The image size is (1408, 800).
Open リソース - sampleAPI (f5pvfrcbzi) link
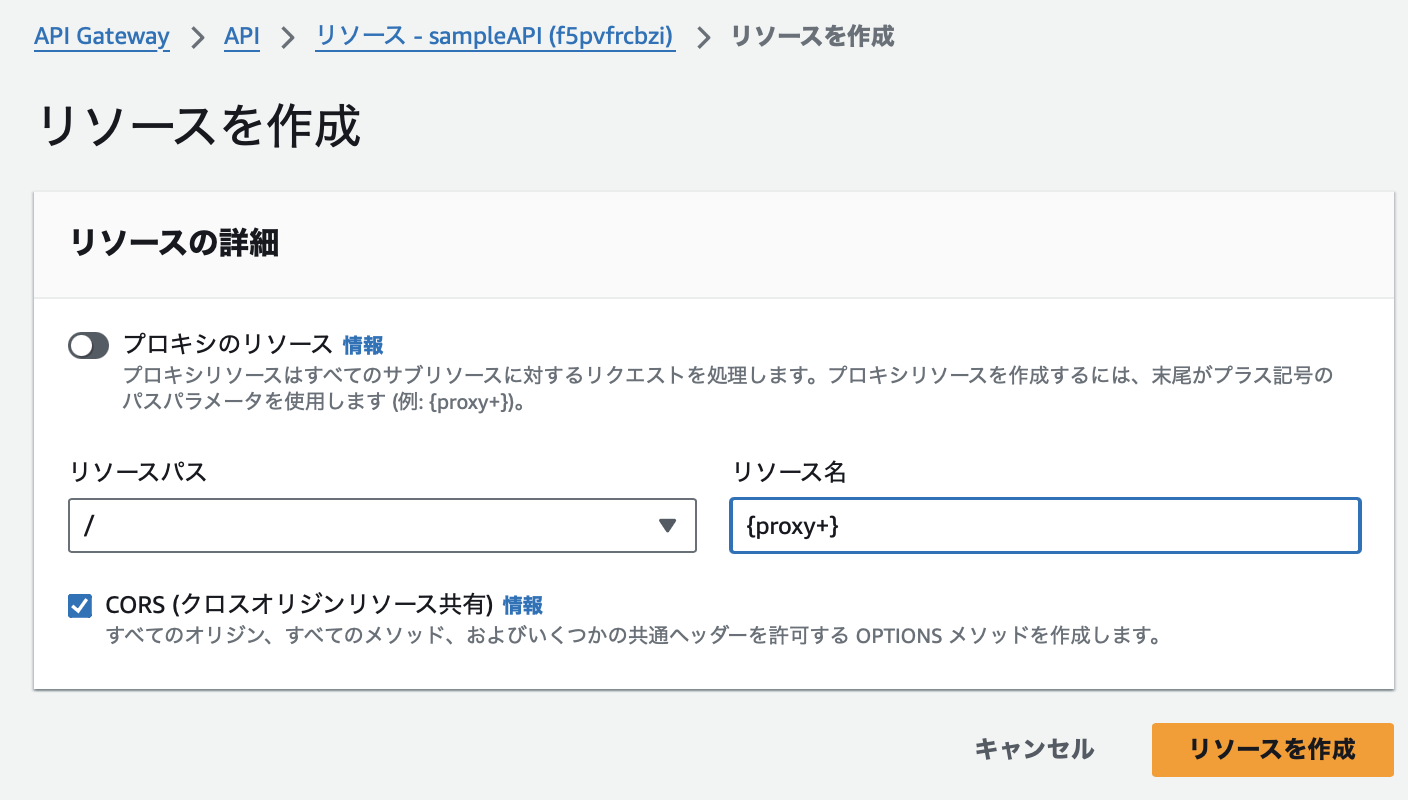pyautogui.click(x=494, y=36)
